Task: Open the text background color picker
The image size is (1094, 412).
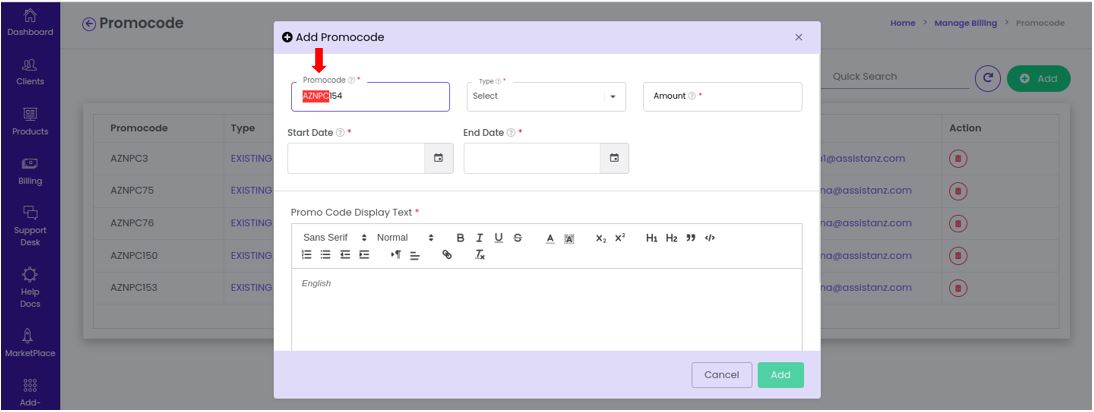Action: pyautogui.click(x=569, y=238)
